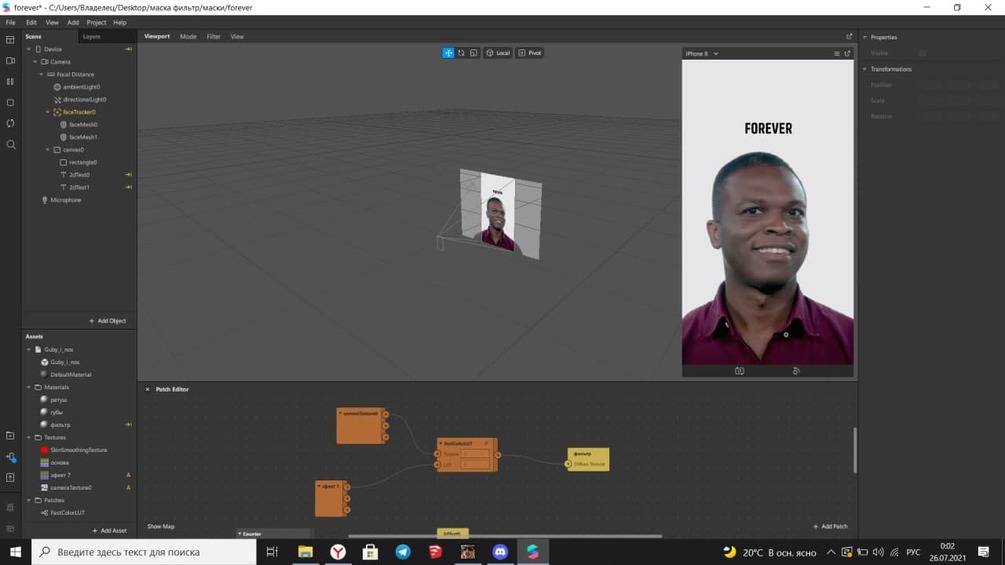Click the camera switch icon below simulator

tap(740, 371)
